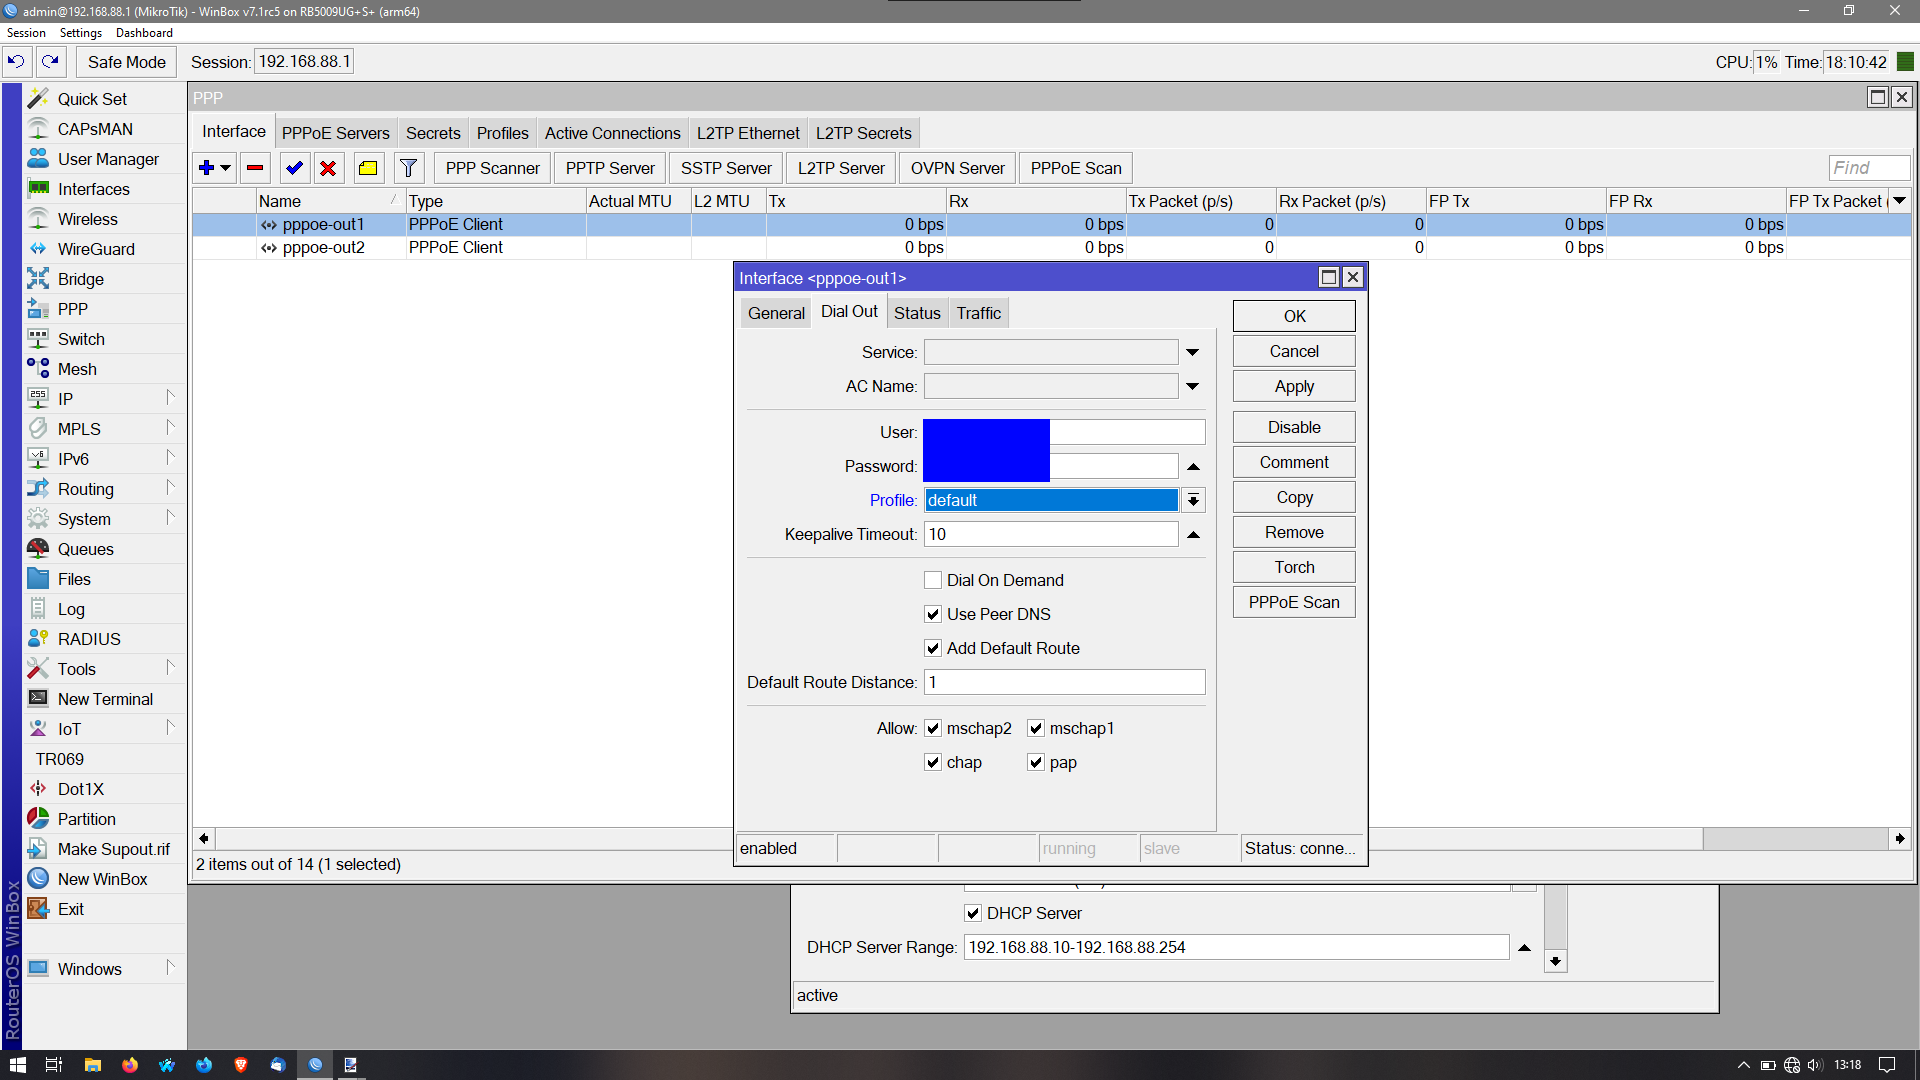Click the blue checkmark enable icon
The width and height of the screenshot is (1920, 1080).
tap(294, 168)
